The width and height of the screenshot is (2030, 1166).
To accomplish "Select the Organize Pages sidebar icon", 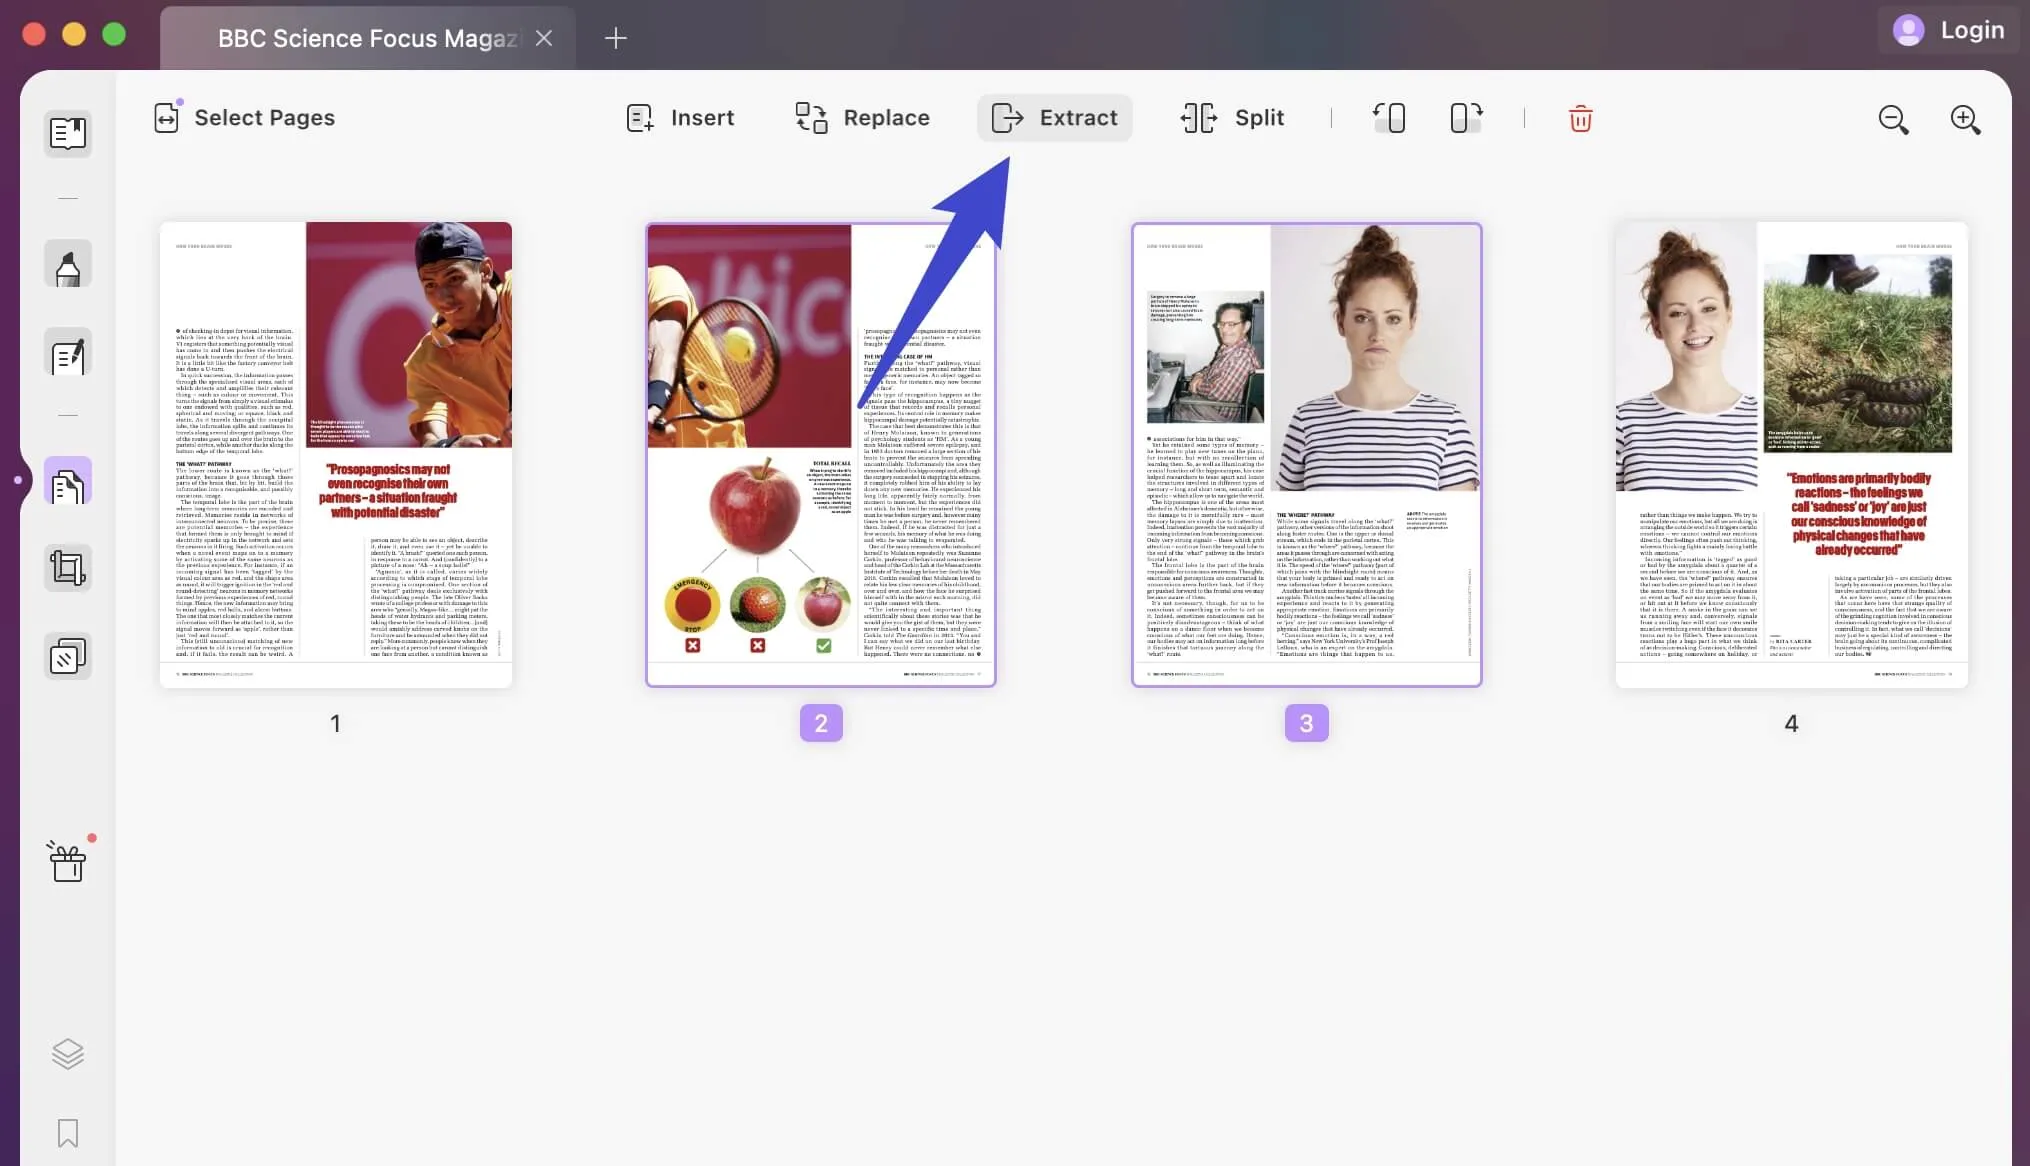I will coord(68,484).
